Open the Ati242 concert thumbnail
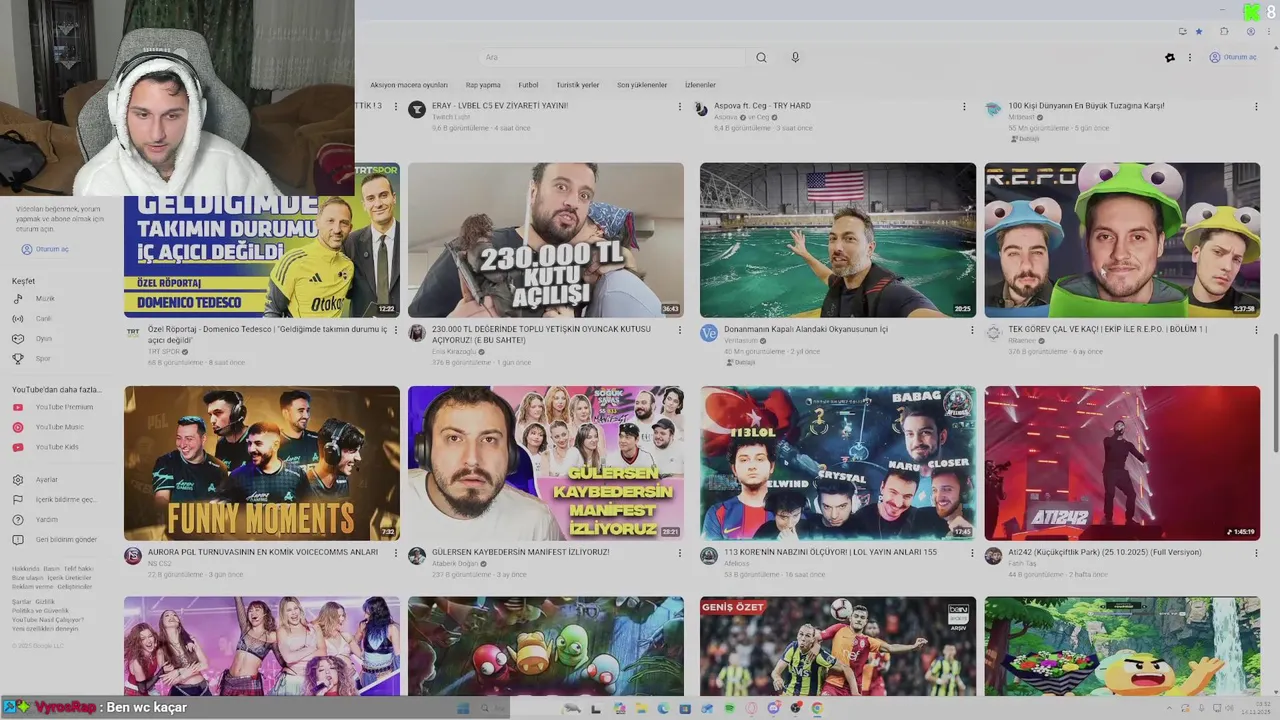Viewport: 1280px width, 720px height. [x=1122, y=463]
